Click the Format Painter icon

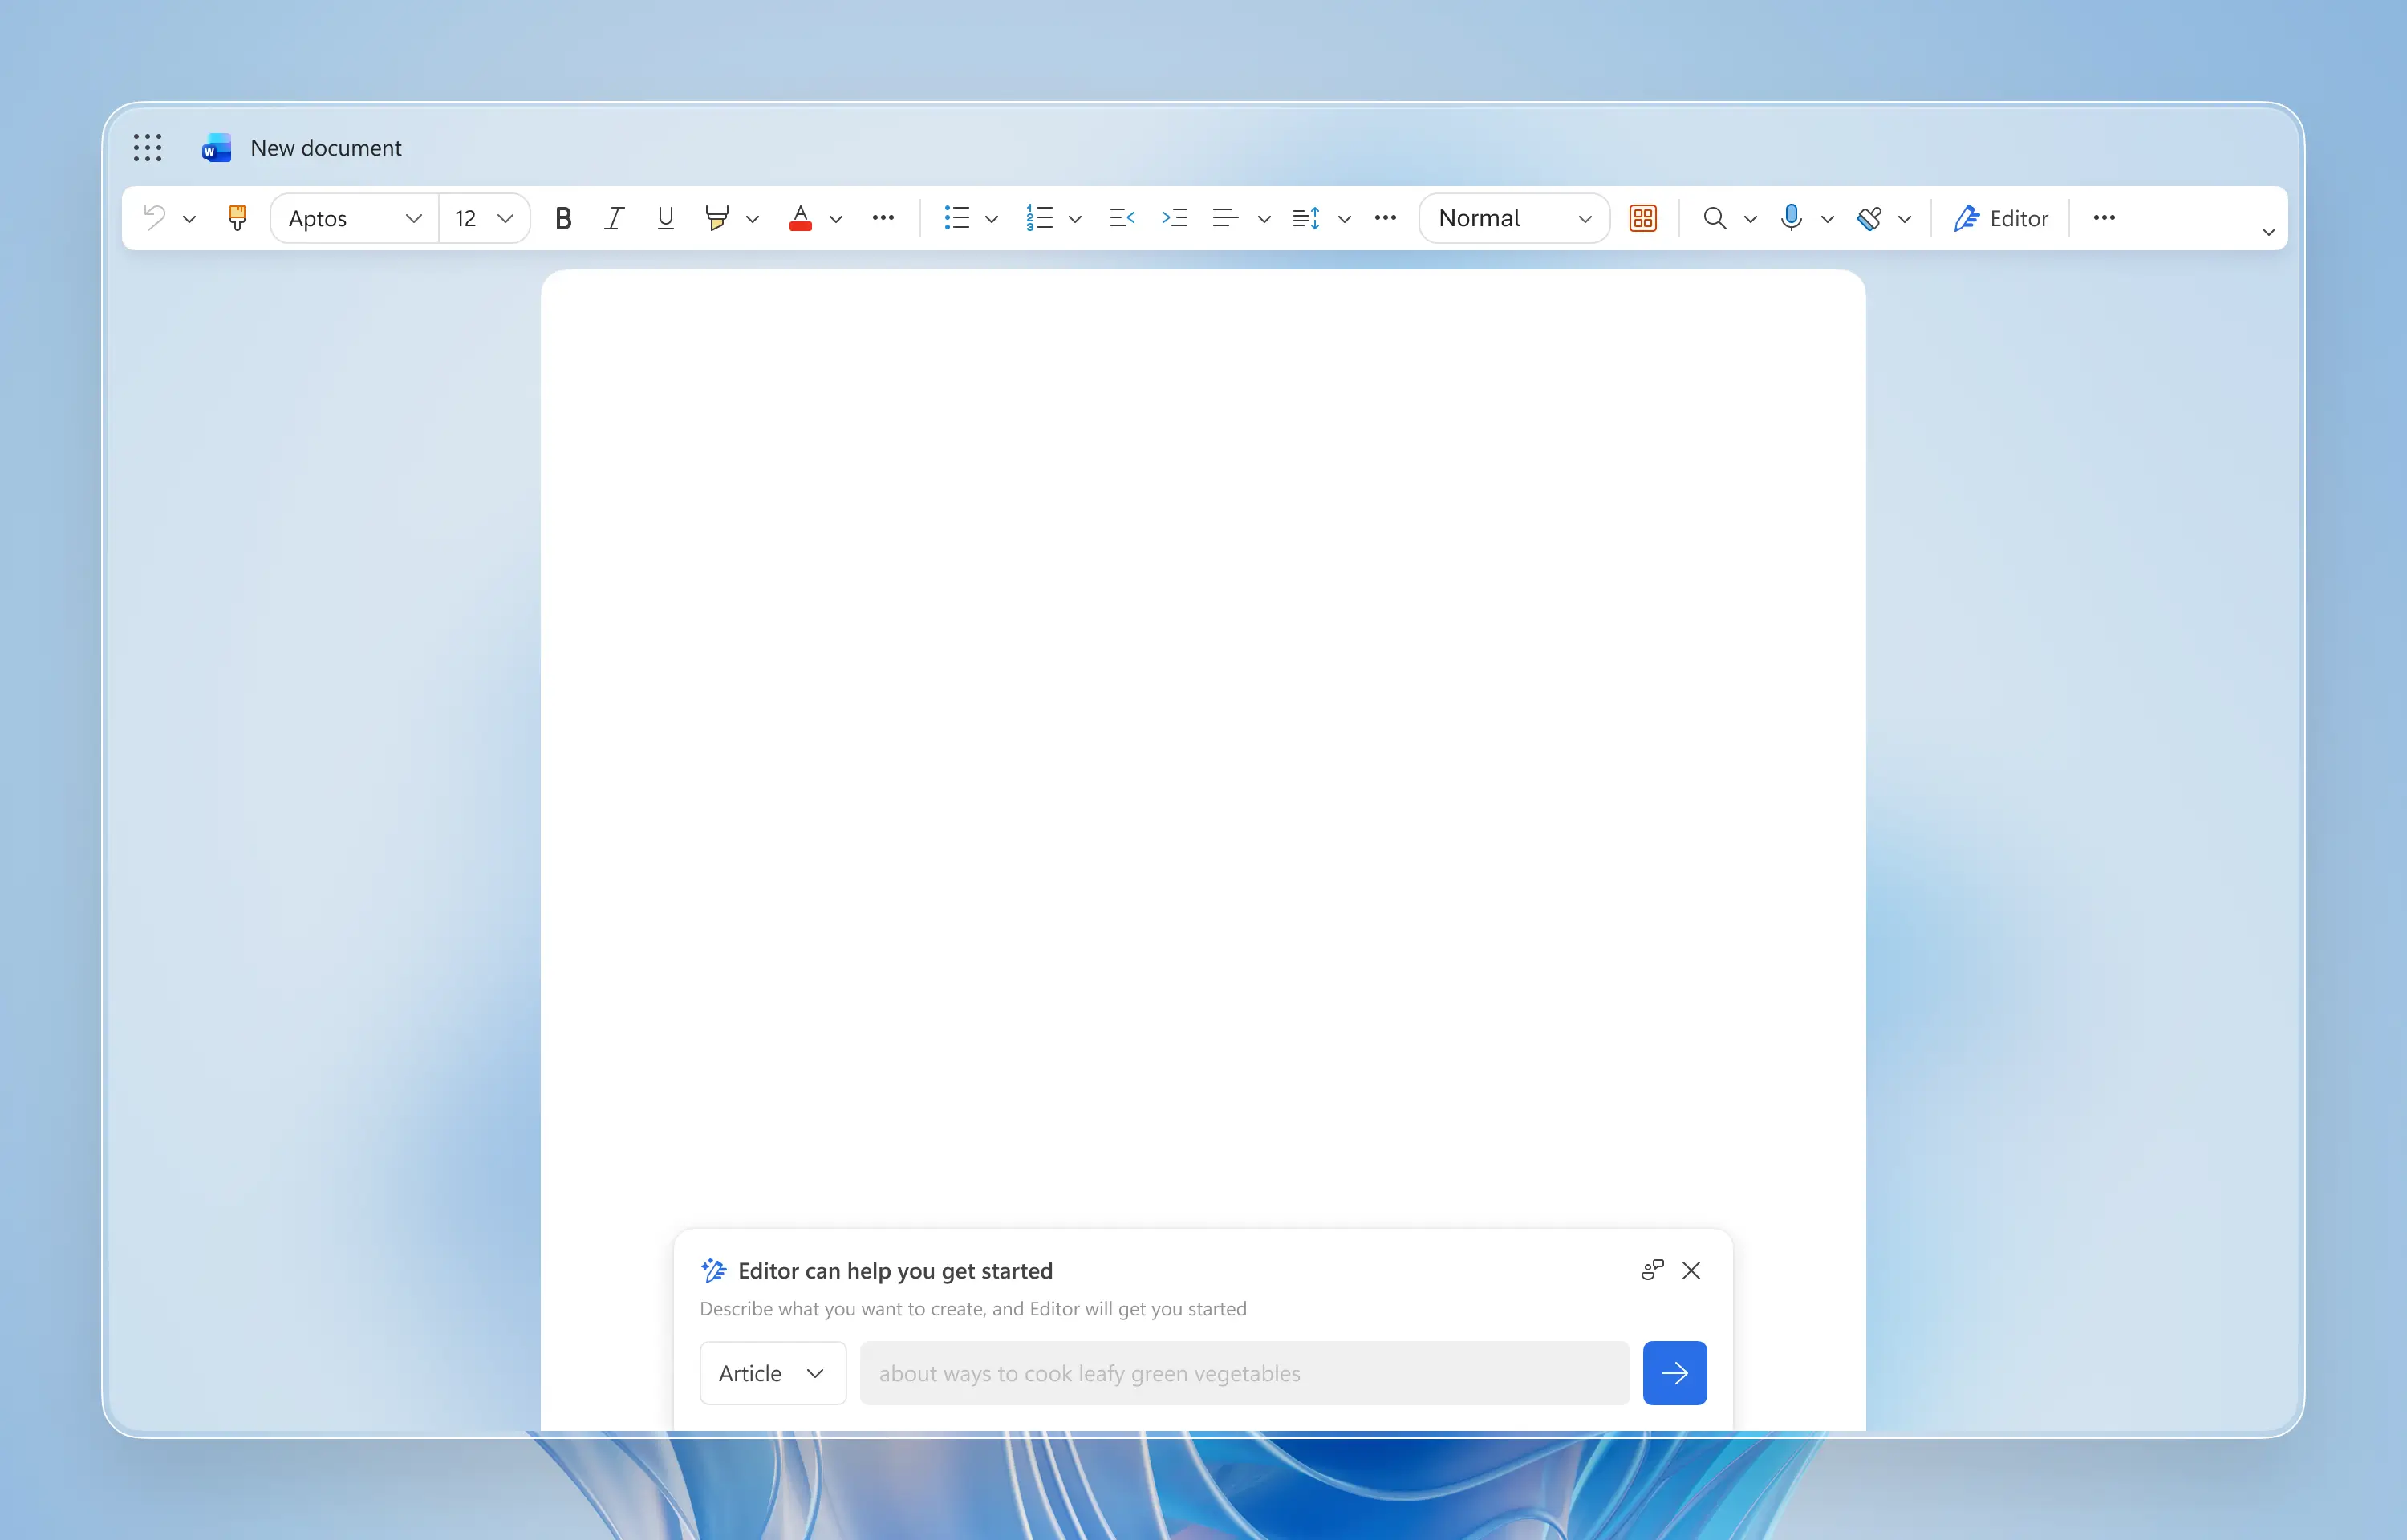click(237, 218)
